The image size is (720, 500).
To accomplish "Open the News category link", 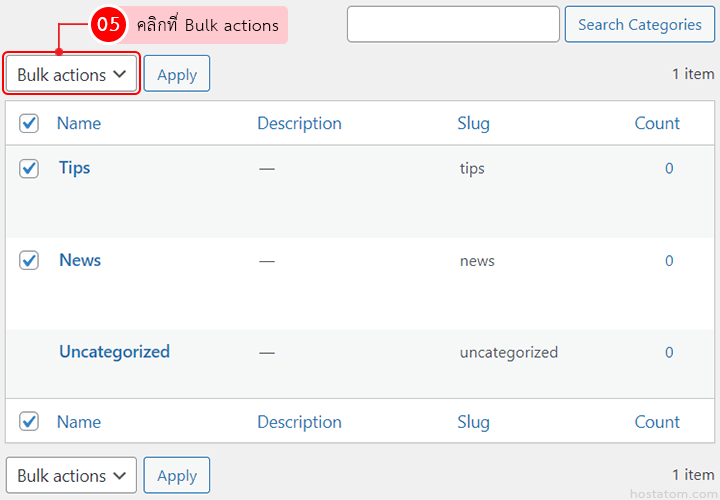I will pyautogui.click(x=80, y=260).
